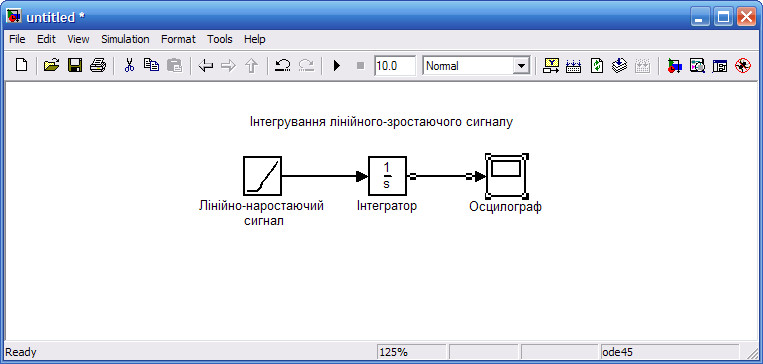Paste using the clipboard toolbar icon
Image resolution: width=763 pixels, height=364 pixels.
tap(174, 65)
